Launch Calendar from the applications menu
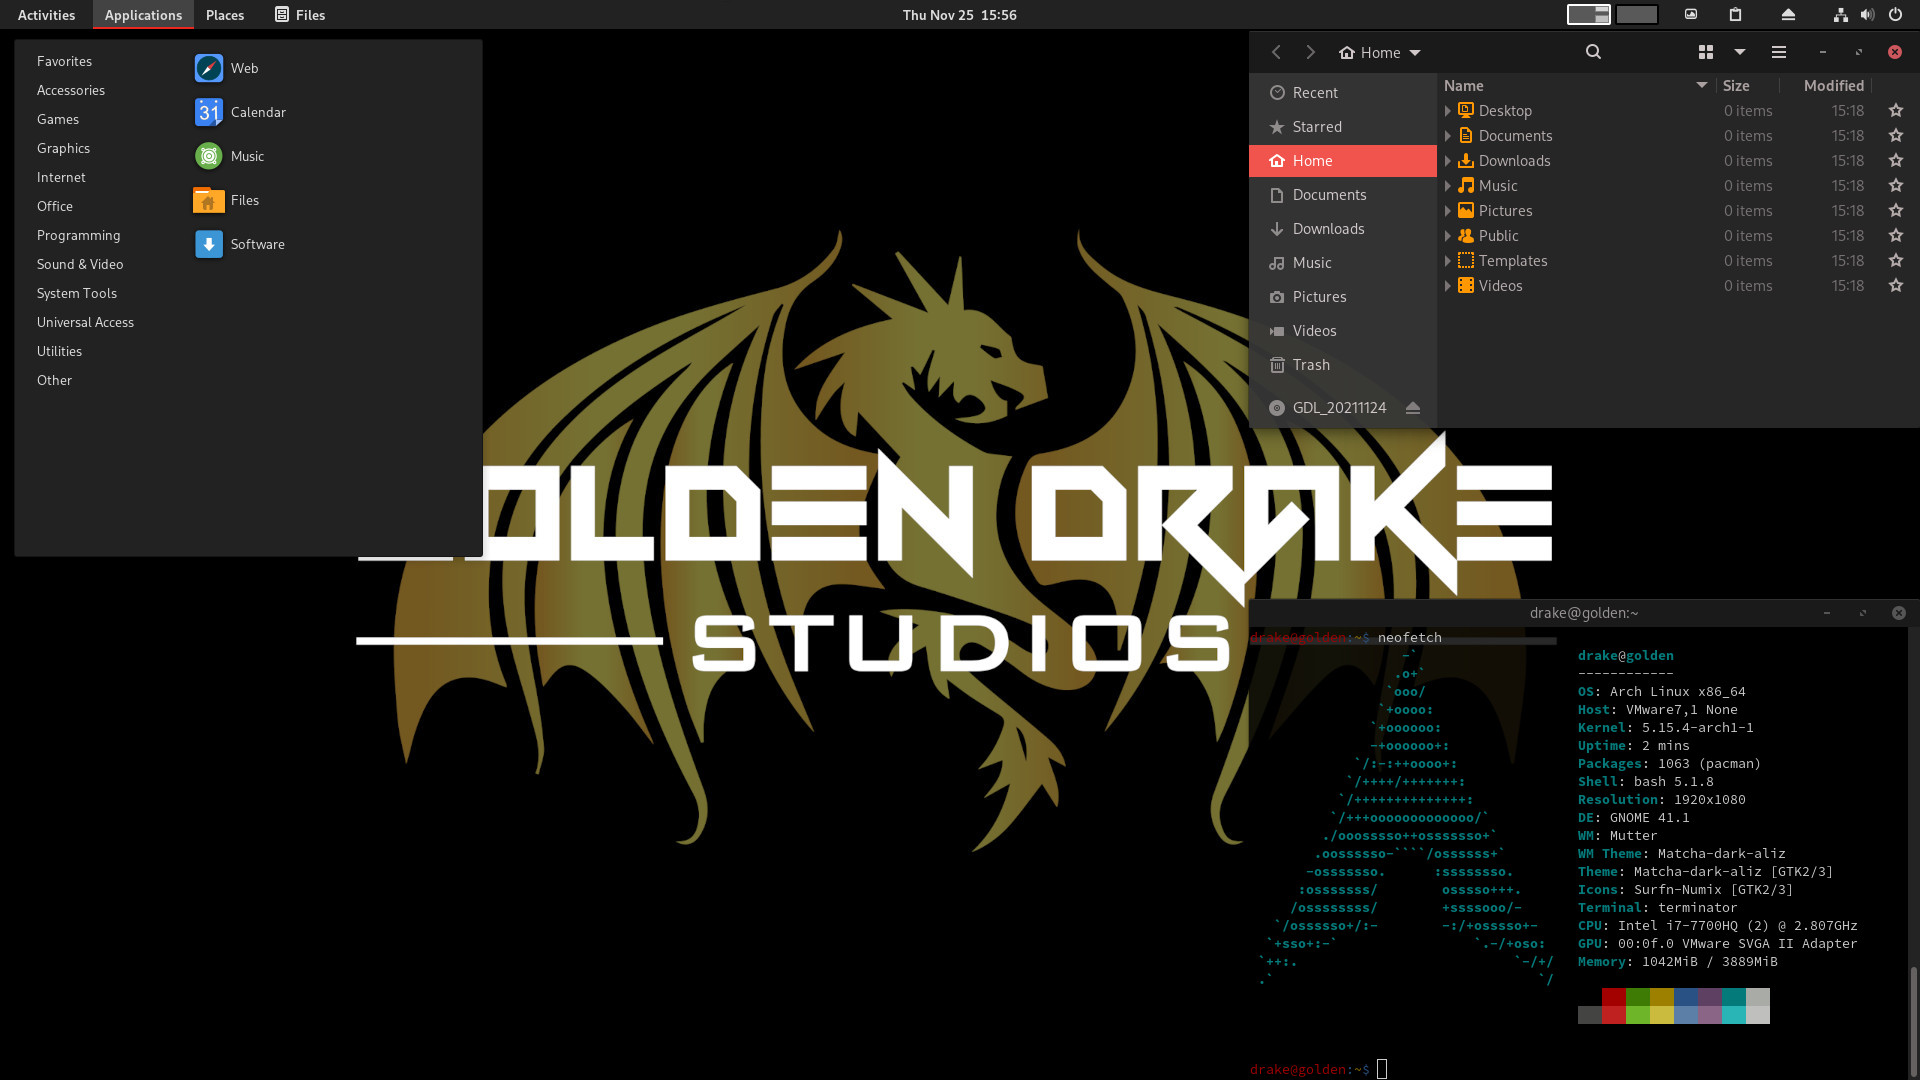1920x1080 pixels. pos(209,112)
